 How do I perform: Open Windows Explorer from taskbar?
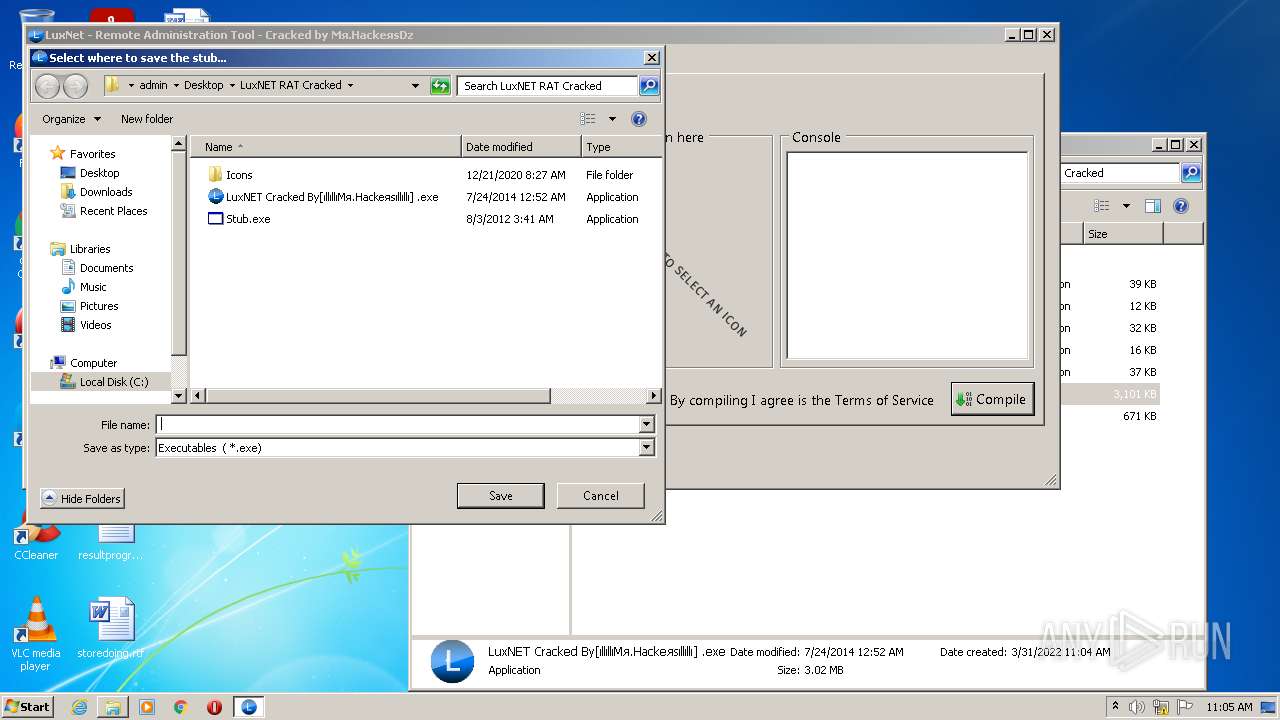coord(113,707)
